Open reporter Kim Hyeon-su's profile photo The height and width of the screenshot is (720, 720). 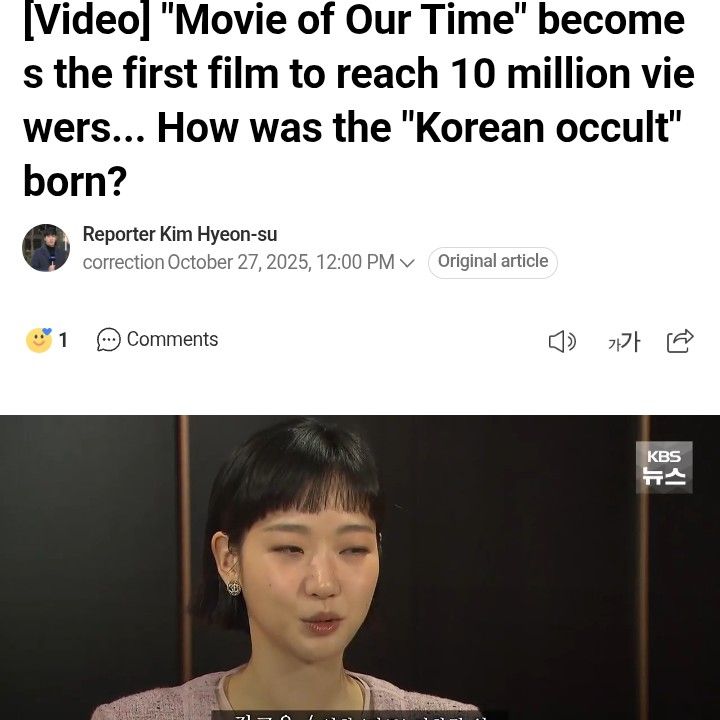click(46, 248)
